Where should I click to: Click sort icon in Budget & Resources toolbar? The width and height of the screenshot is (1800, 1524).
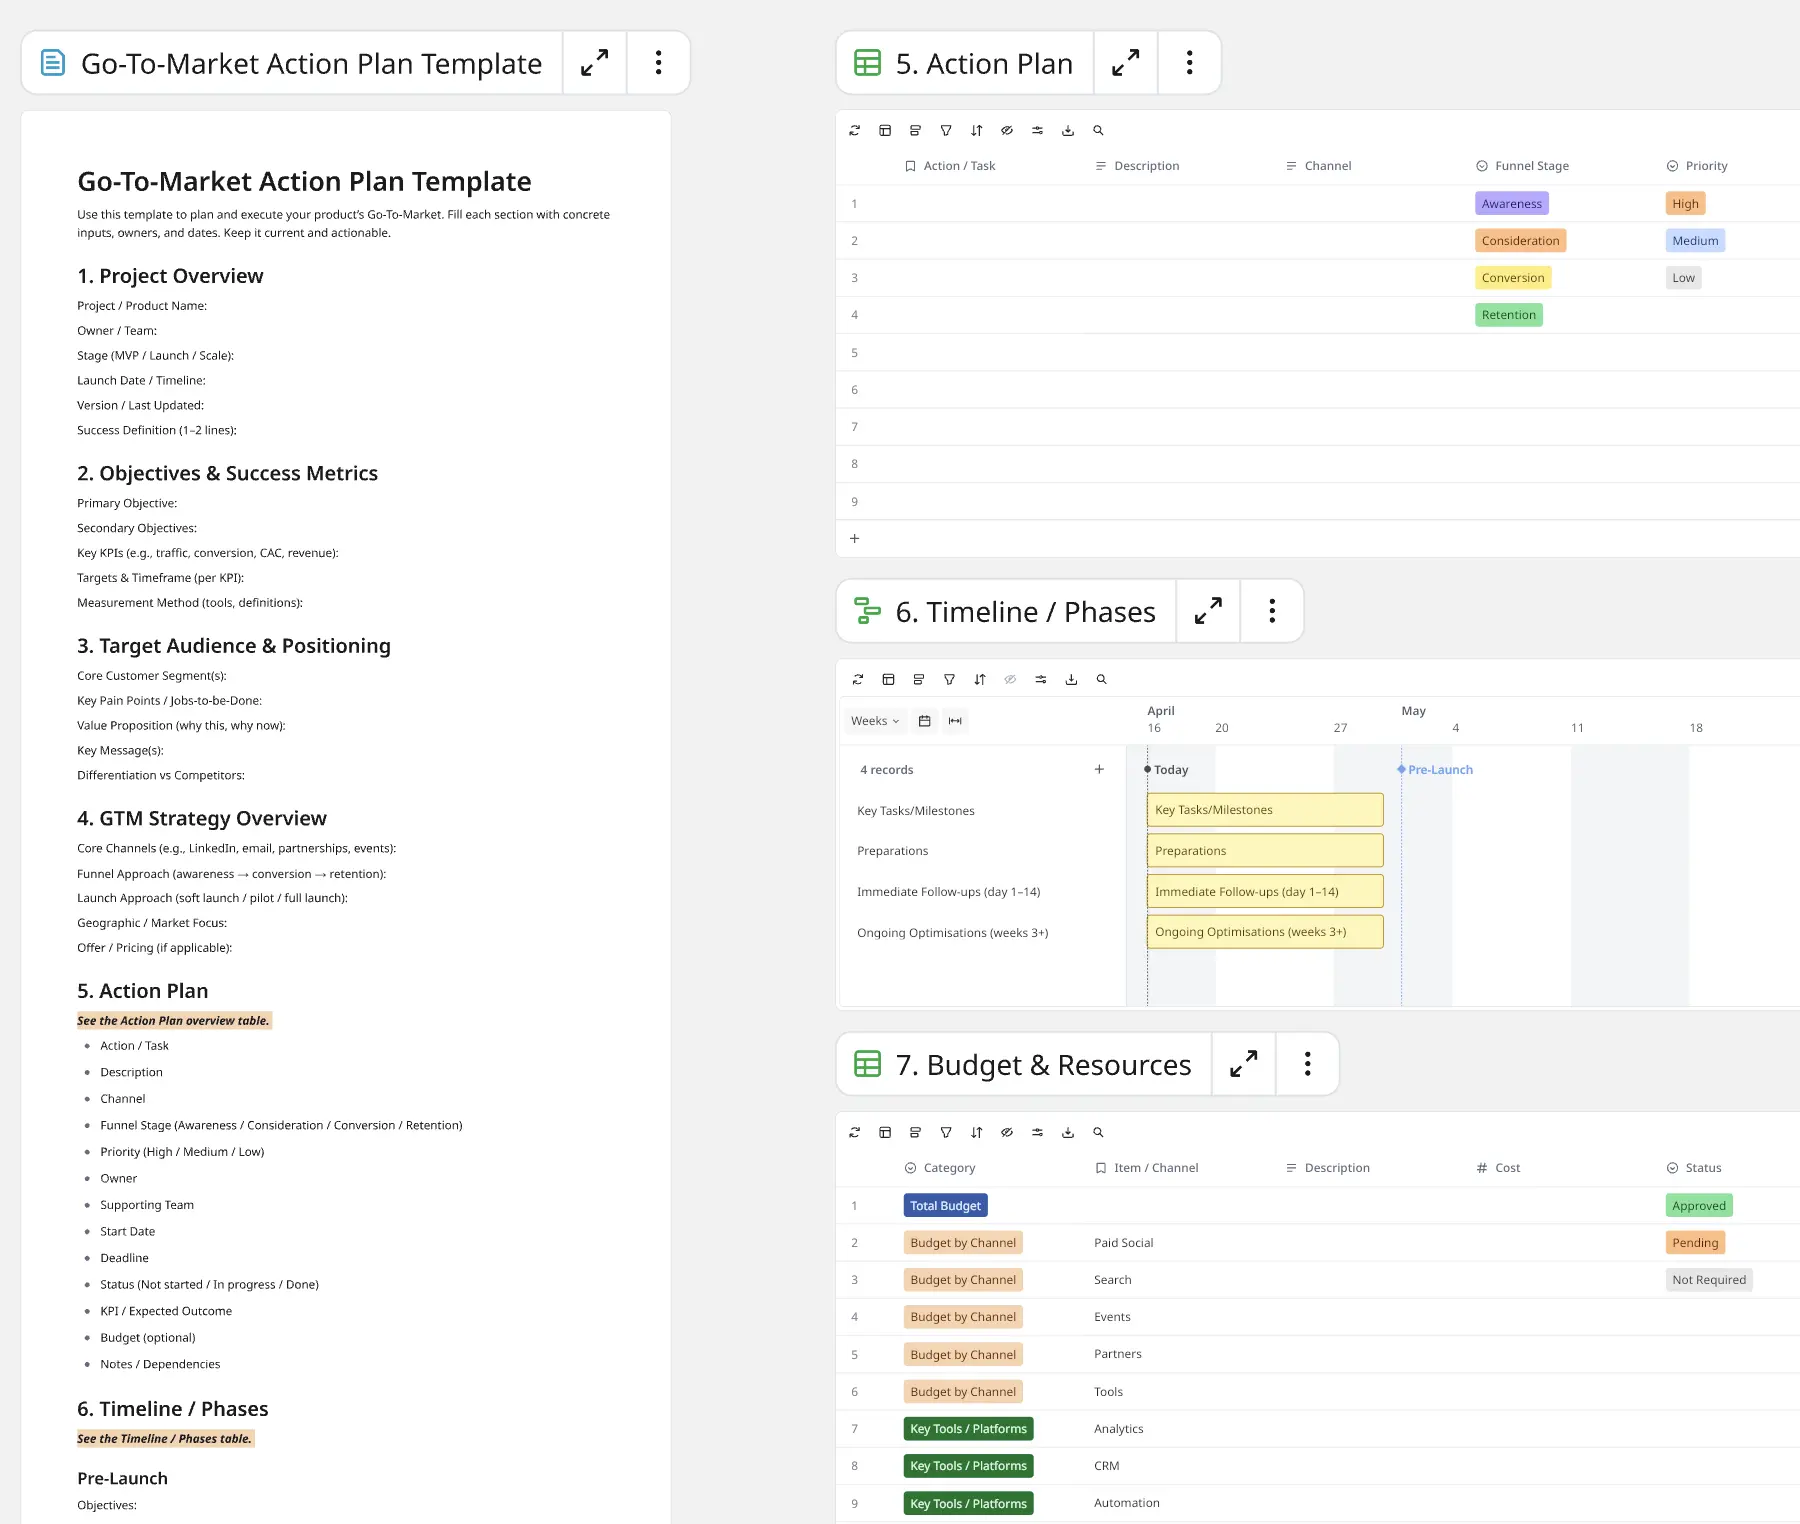977,1133
